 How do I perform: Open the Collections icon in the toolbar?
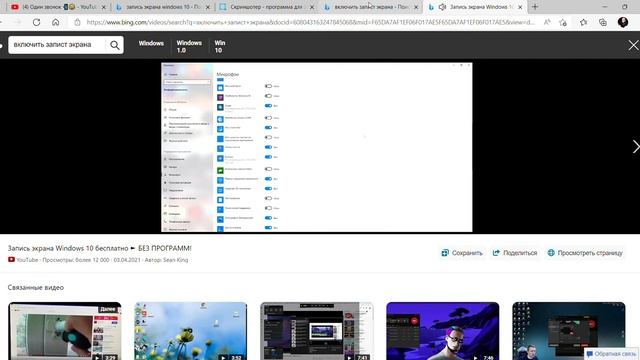602,22
